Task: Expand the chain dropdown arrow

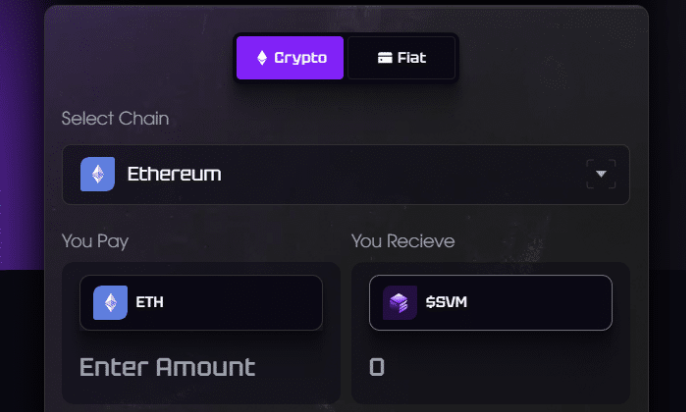Action: coord(601,174)
